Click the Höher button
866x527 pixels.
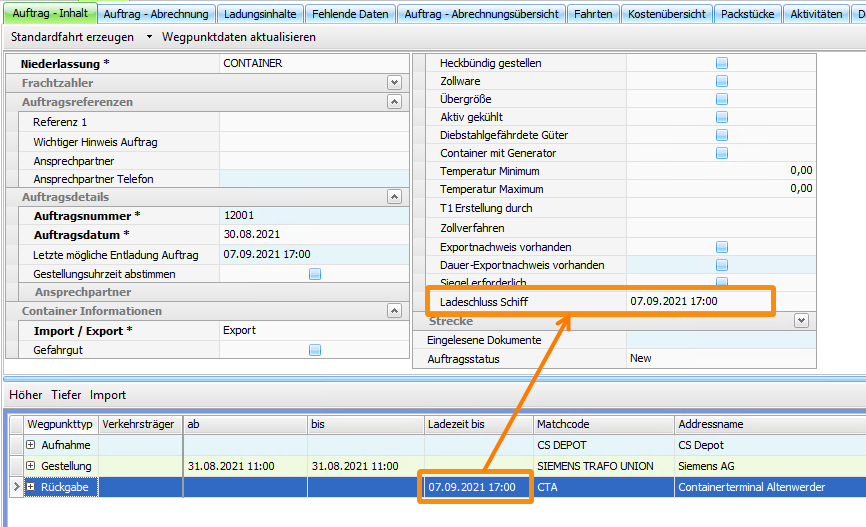click(26, 395)
